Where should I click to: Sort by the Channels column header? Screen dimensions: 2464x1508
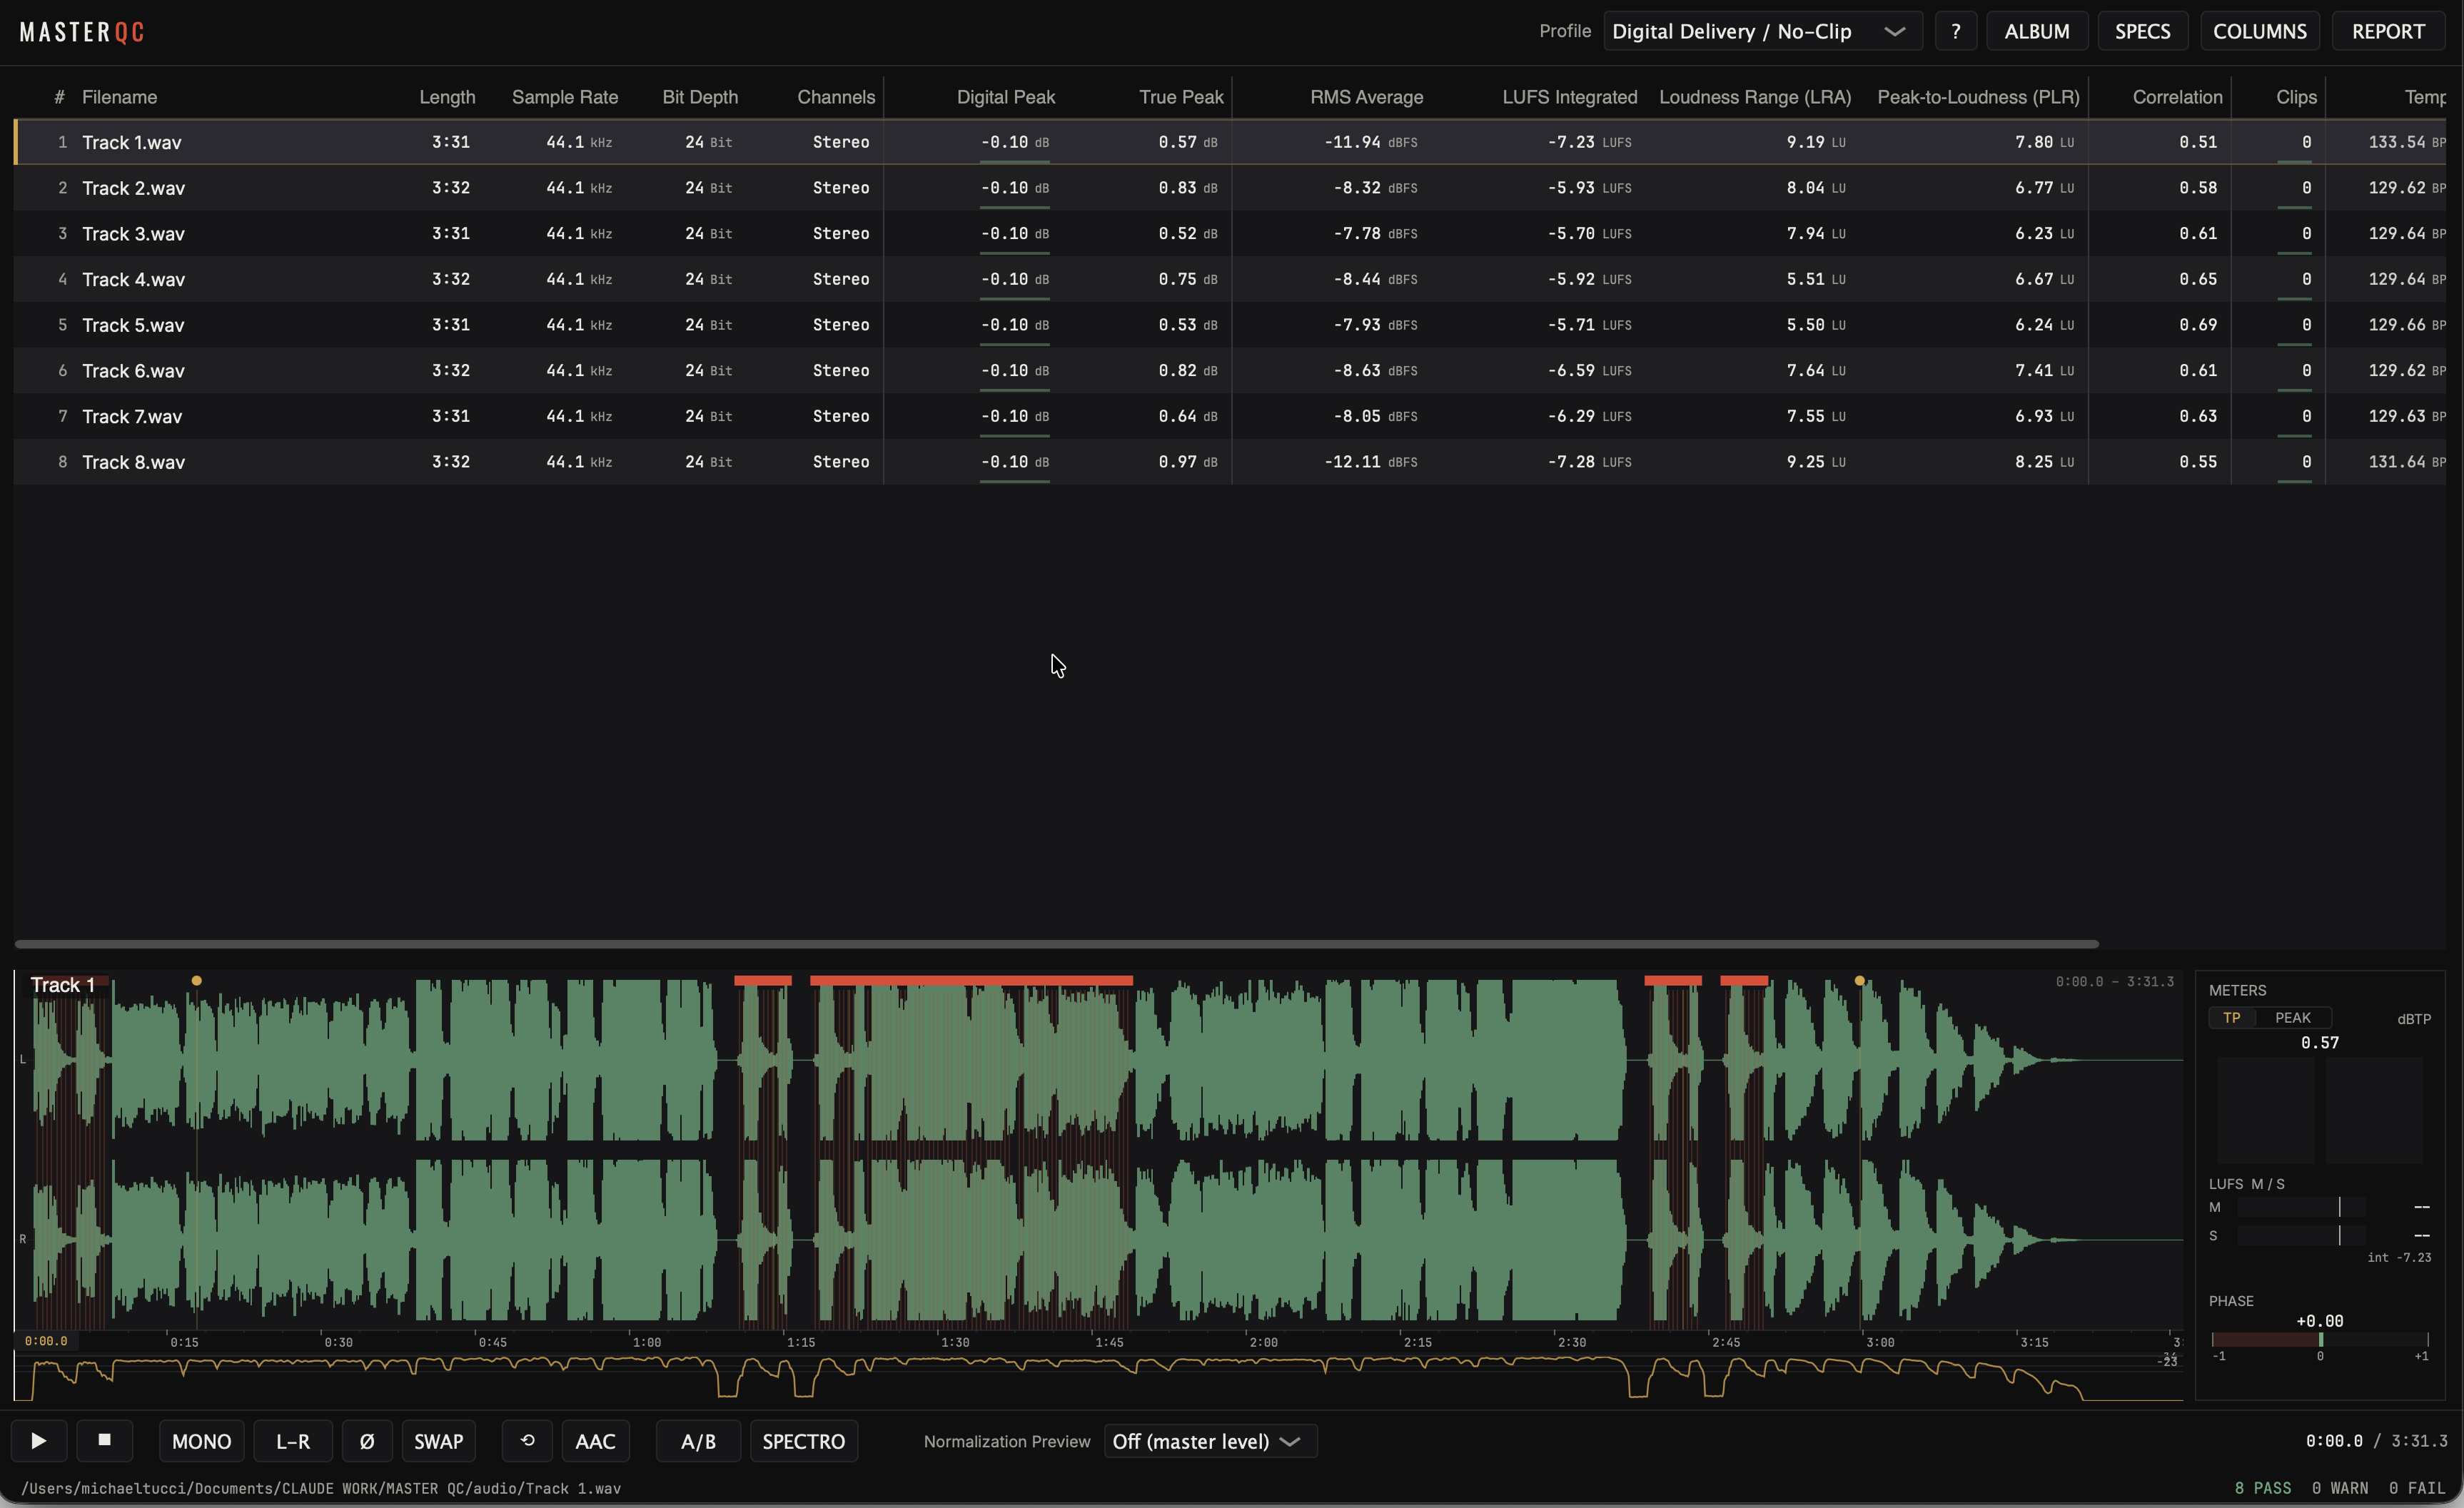pyautogui.click(x=836, y=97)
